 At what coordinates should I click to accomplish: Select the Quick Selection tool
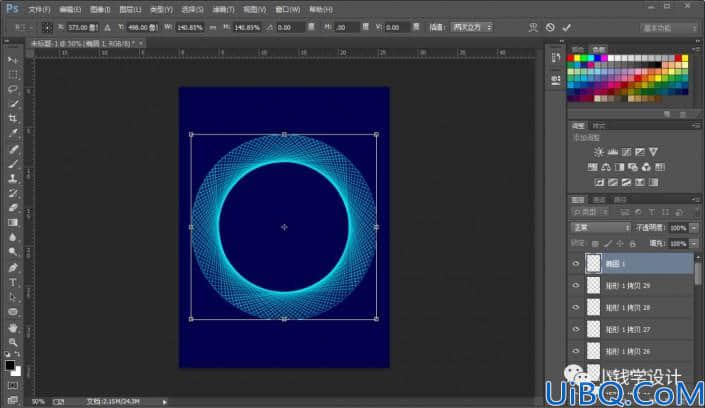[x=13, y=104]
